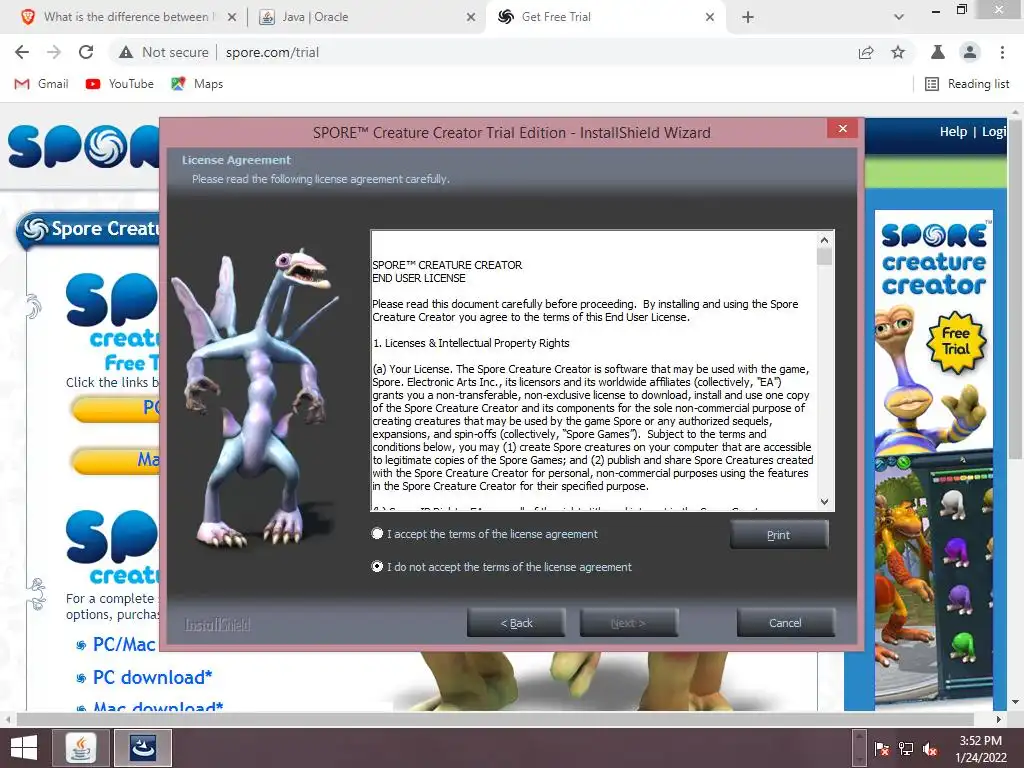Click the license text scrollbar thumb

point(824,257)
